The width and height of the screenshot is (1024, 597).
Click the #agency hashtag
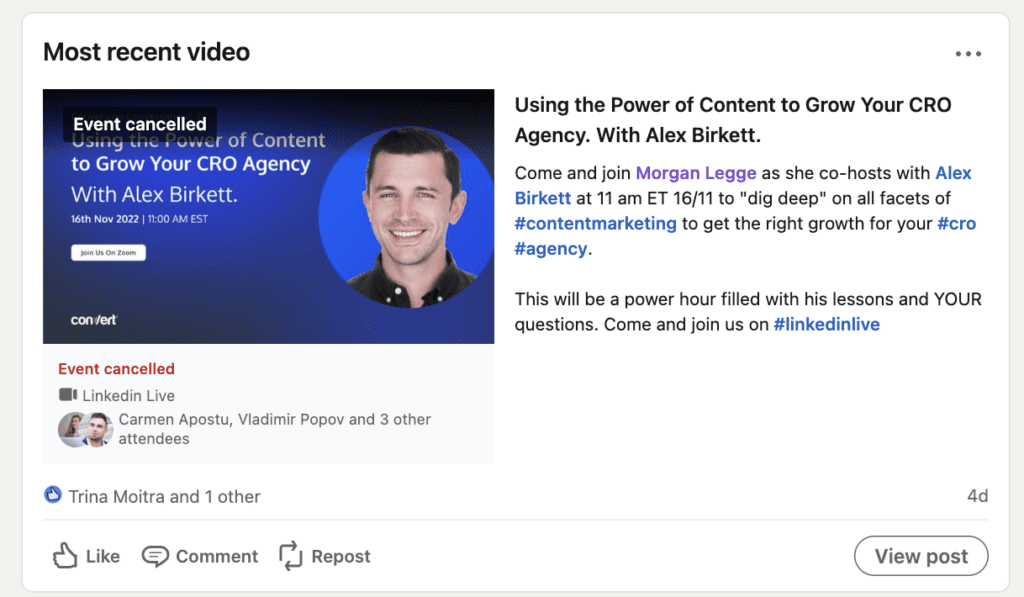551,249
